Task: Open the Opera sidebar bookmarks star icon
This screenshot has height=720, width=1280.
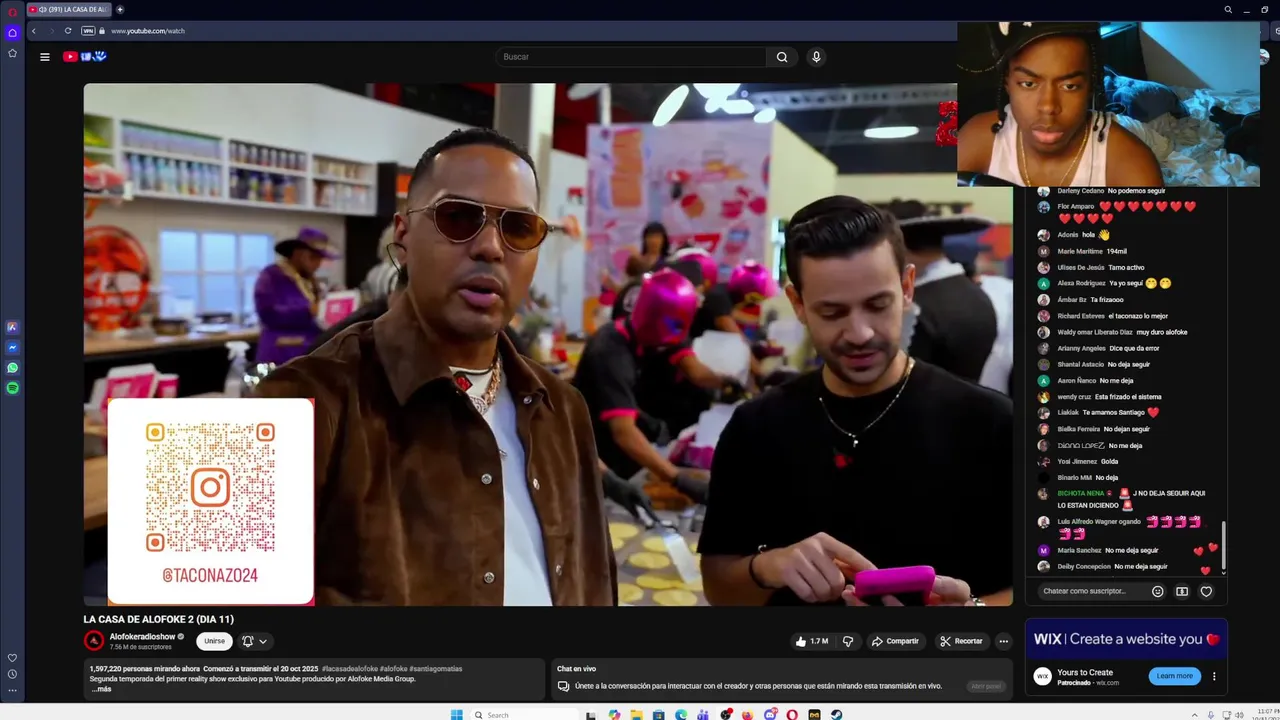Action: 12,53
